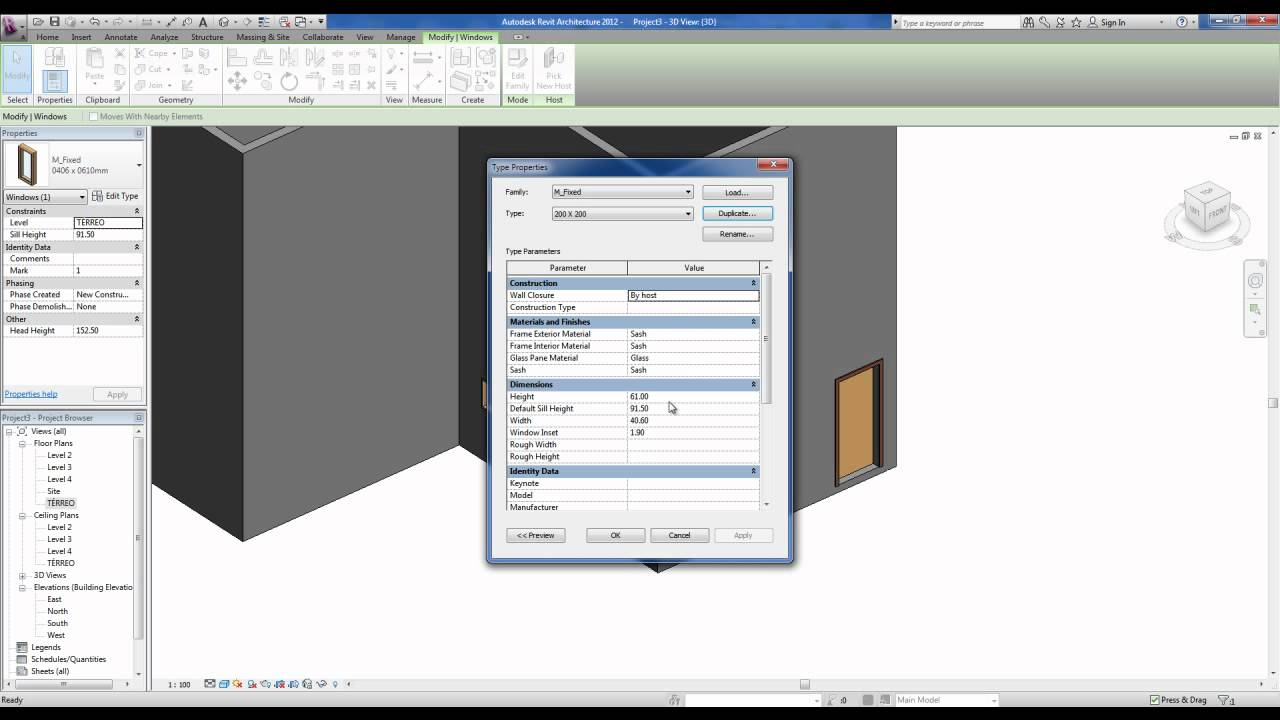The width and height of the screenshot is (1280, 720).
Task: Open the Collaborate ribbon tab
Action: pyautogui.click(x=323, y=37)
